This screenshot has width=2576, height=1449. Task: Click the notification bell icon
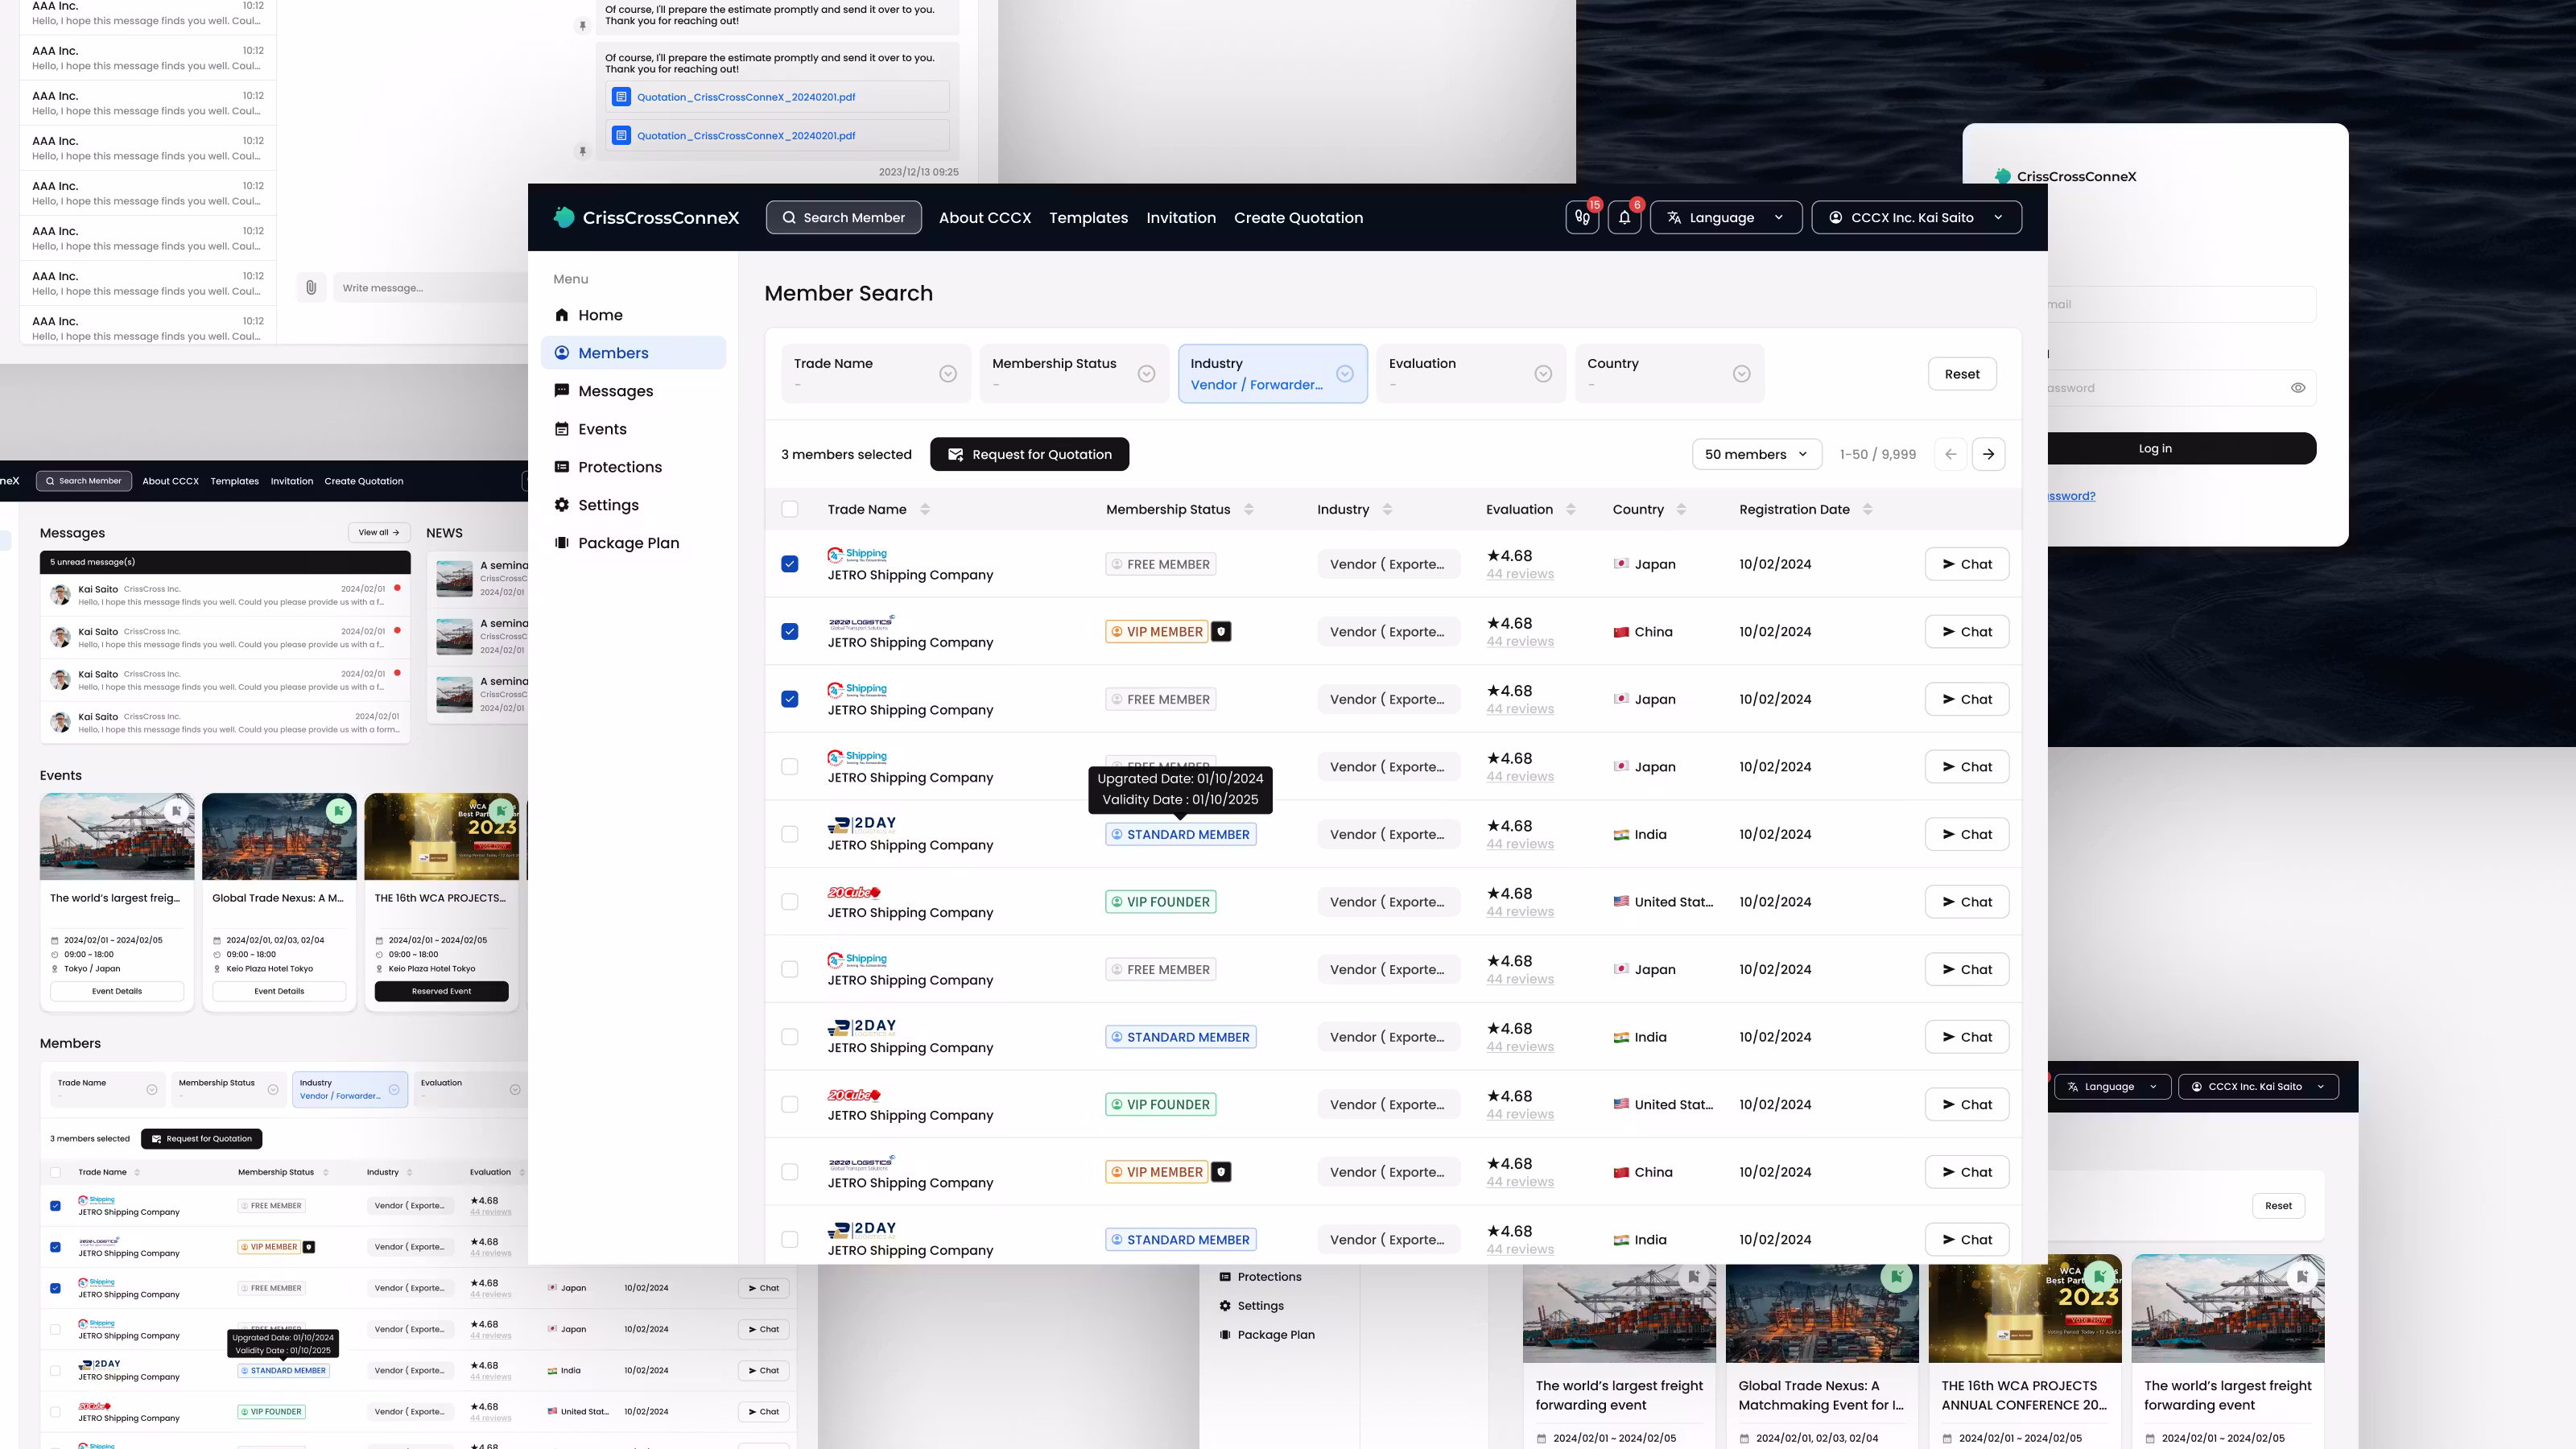pos(1624,217)
